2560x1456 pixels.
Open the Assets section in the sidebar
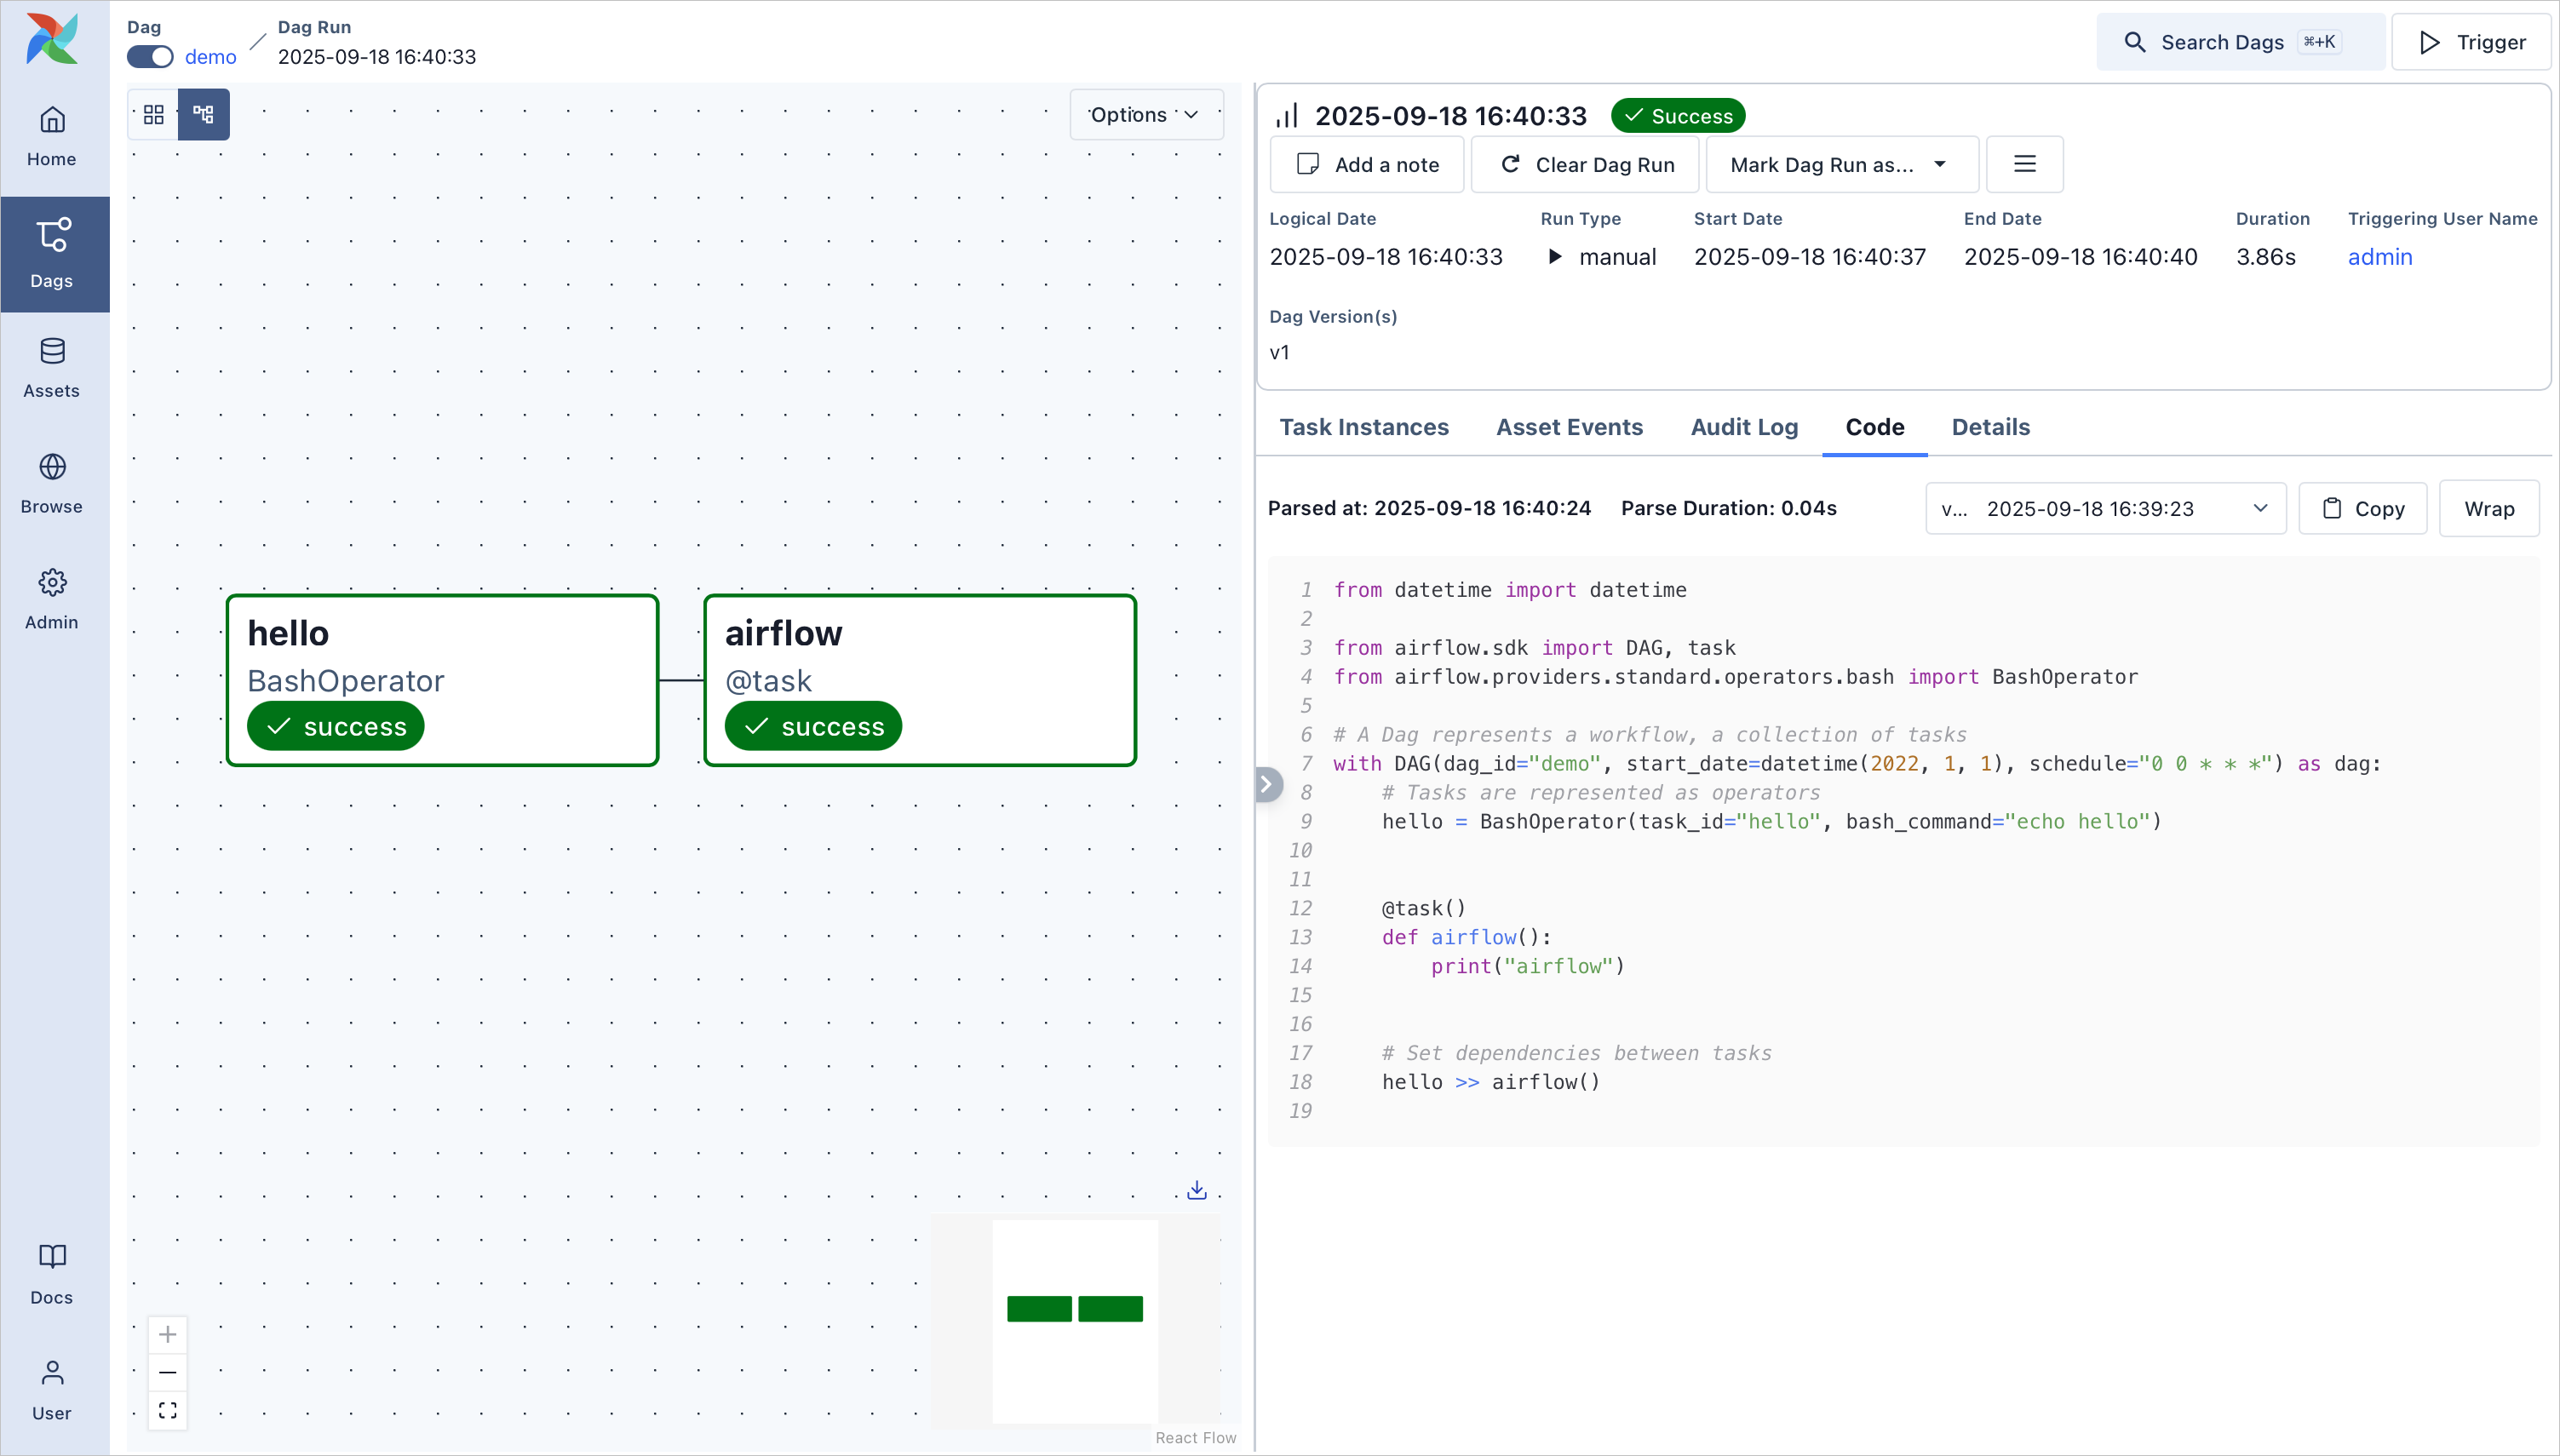coord(52,368)
